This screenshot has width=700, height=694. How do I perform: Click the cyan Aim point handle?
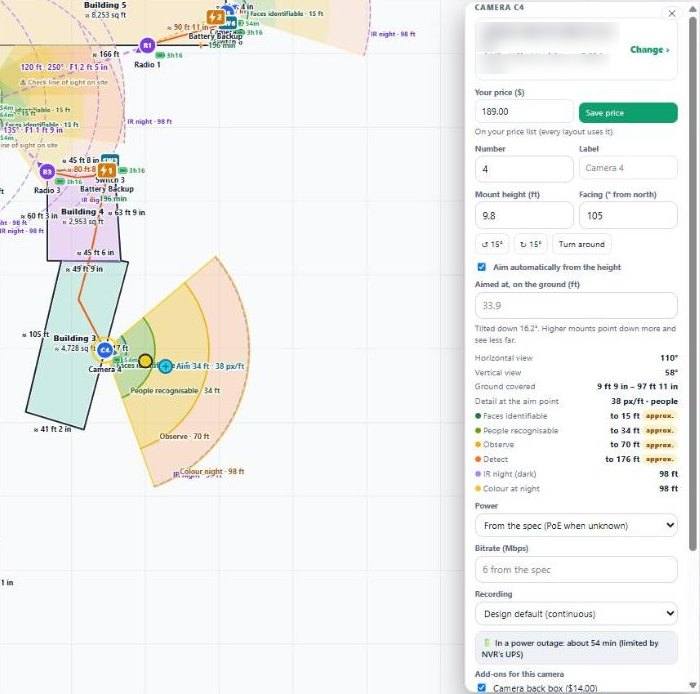click(x=166, y=366)
